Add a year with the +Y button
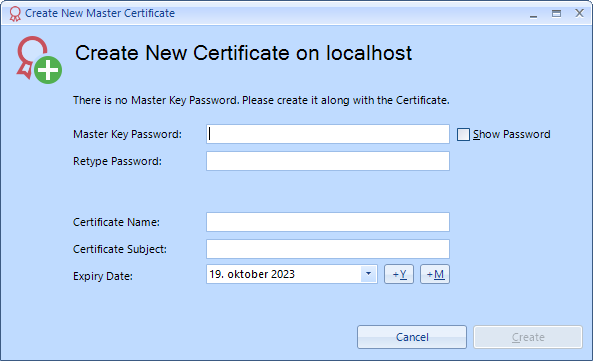The image size is (593, 361). (399, 274)
